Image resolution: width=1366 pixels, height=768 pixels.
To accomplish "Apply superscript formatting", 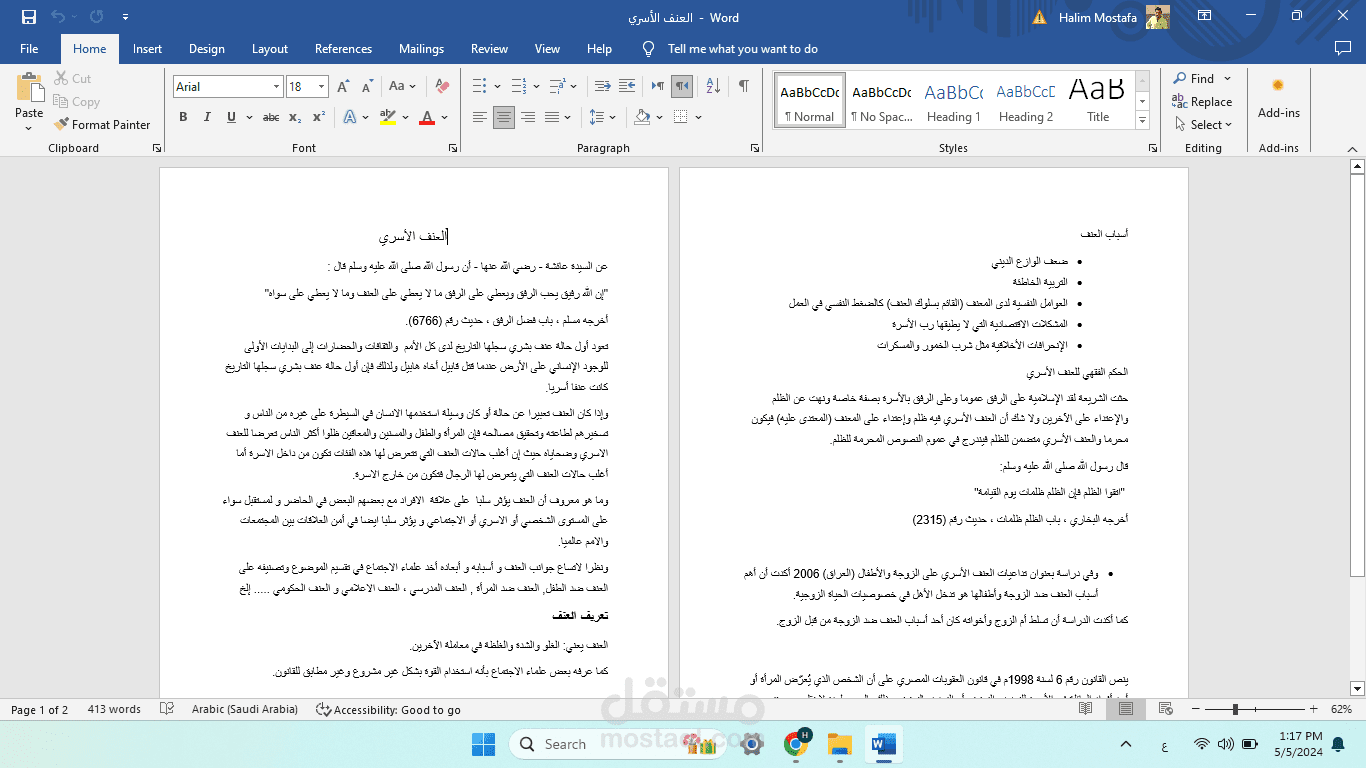I will 318,117.
